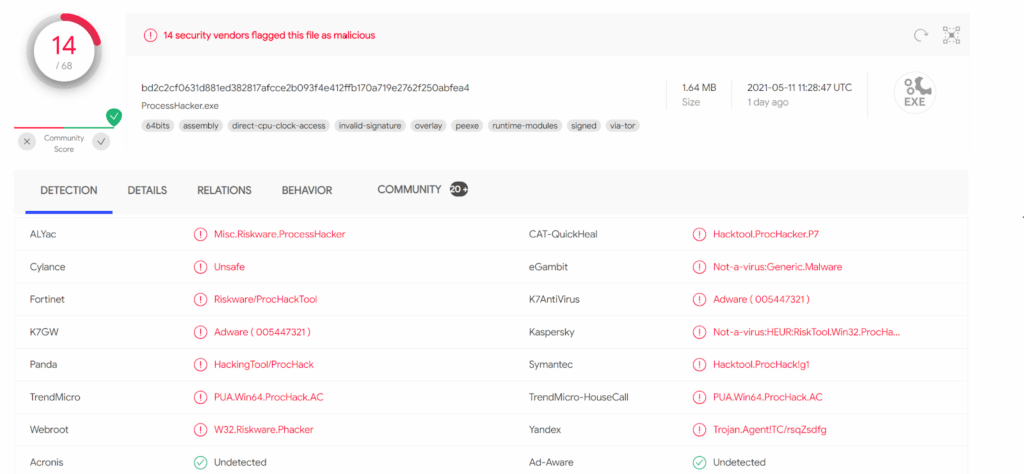
Task: Click green check icon in Acronis row
Action: click(200, 462)
